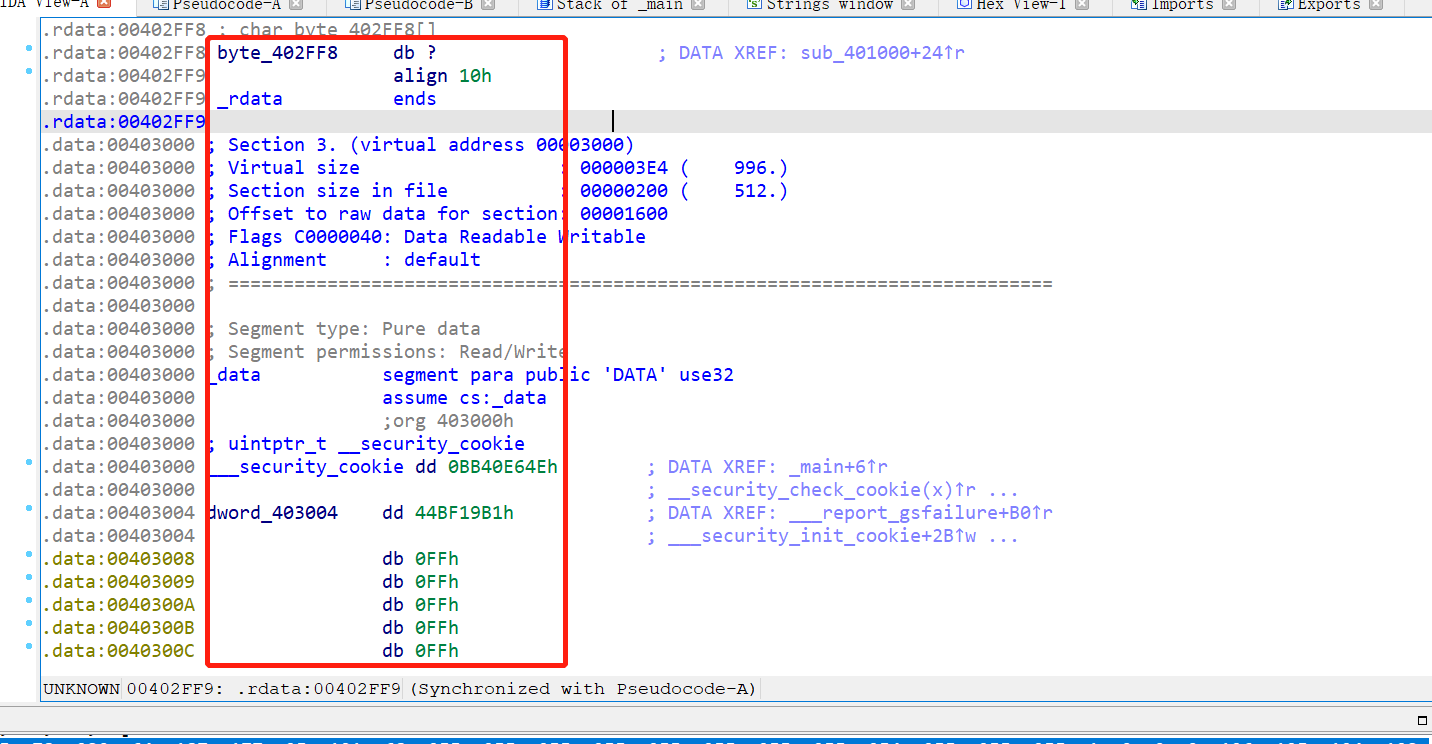
Task: Open the Stack of _main tab
Action: [x=610, y=4]
